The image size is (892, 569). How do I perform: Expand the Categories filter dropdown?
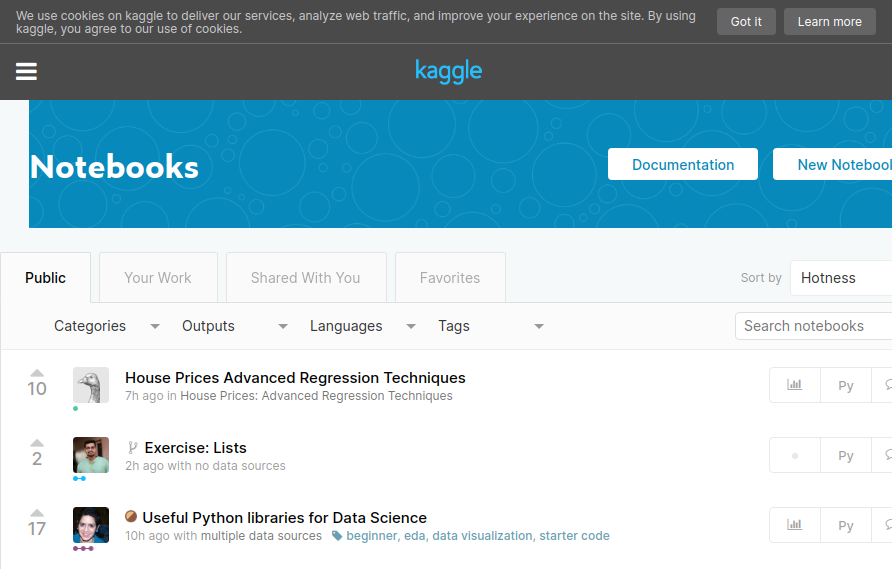click(106, 326)
